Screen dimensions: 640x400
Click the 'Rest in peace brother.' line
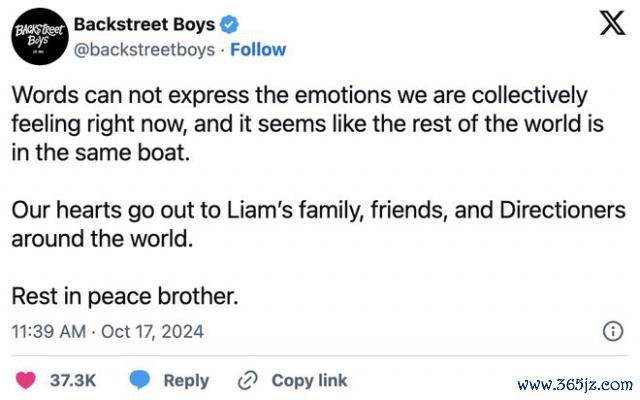(x=125, y=296)
